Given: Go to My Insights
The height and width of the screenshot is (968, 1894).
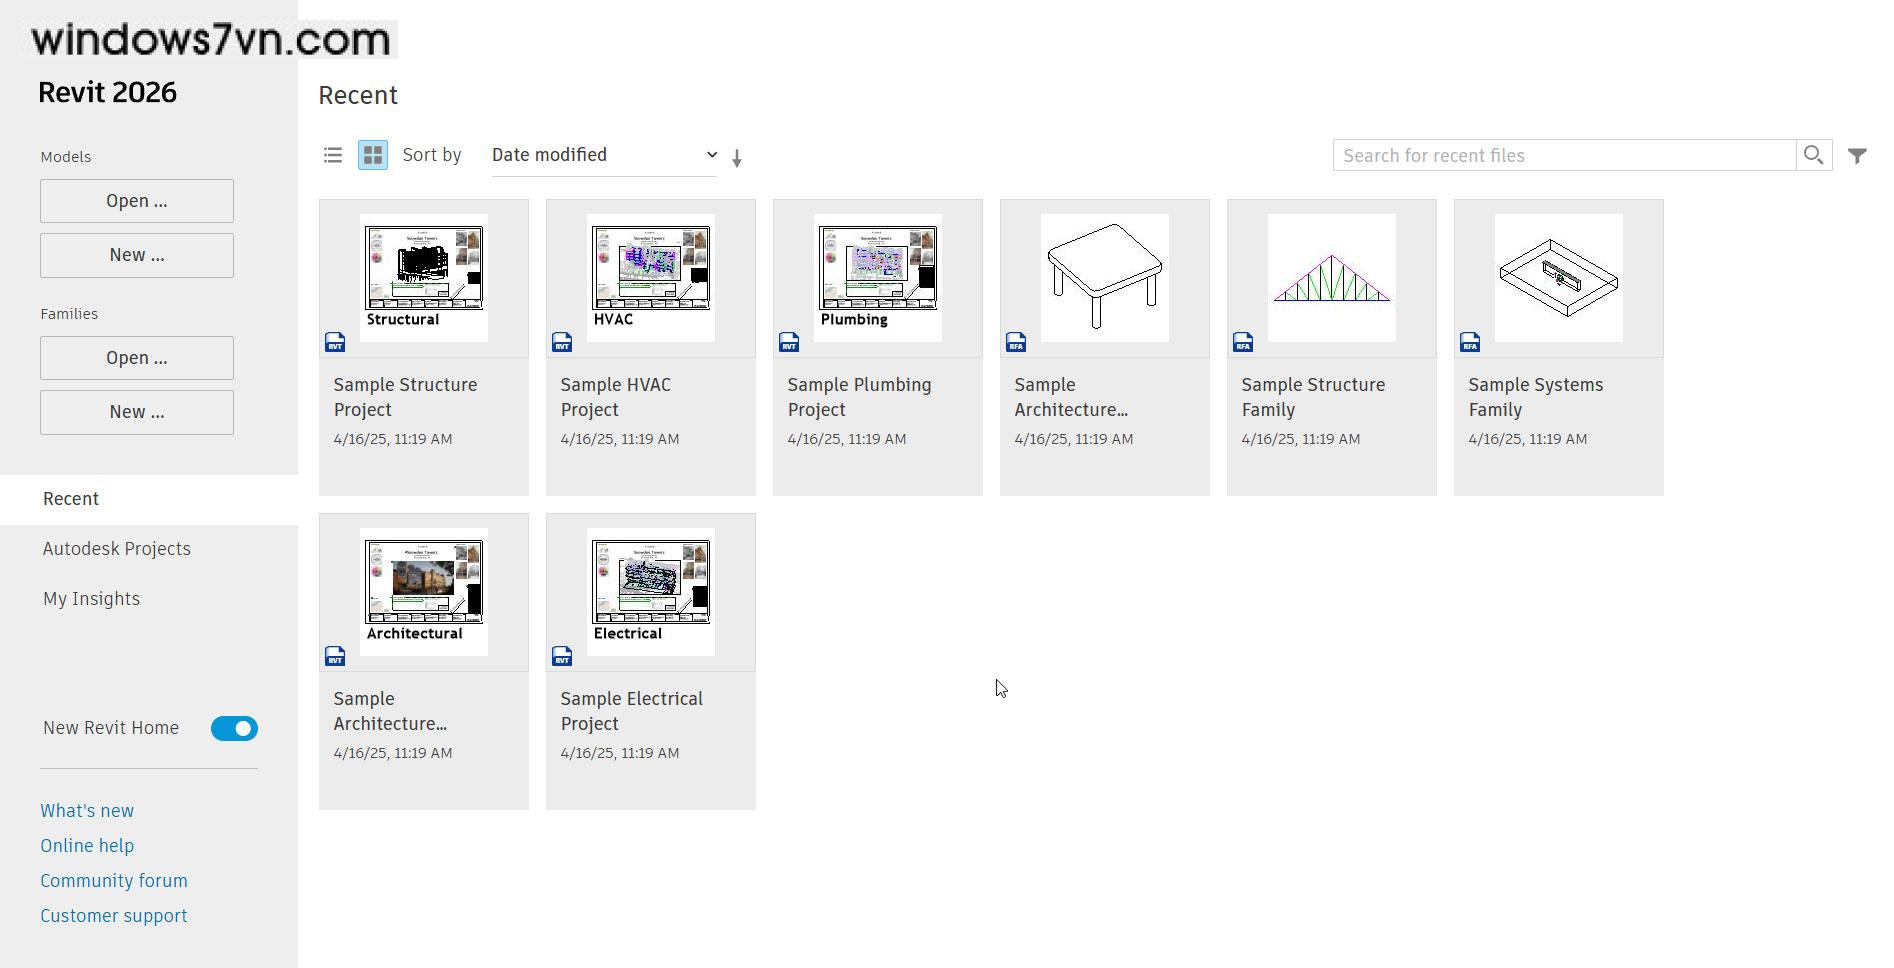Looking at the screenshot, I should tap(92, 599).
